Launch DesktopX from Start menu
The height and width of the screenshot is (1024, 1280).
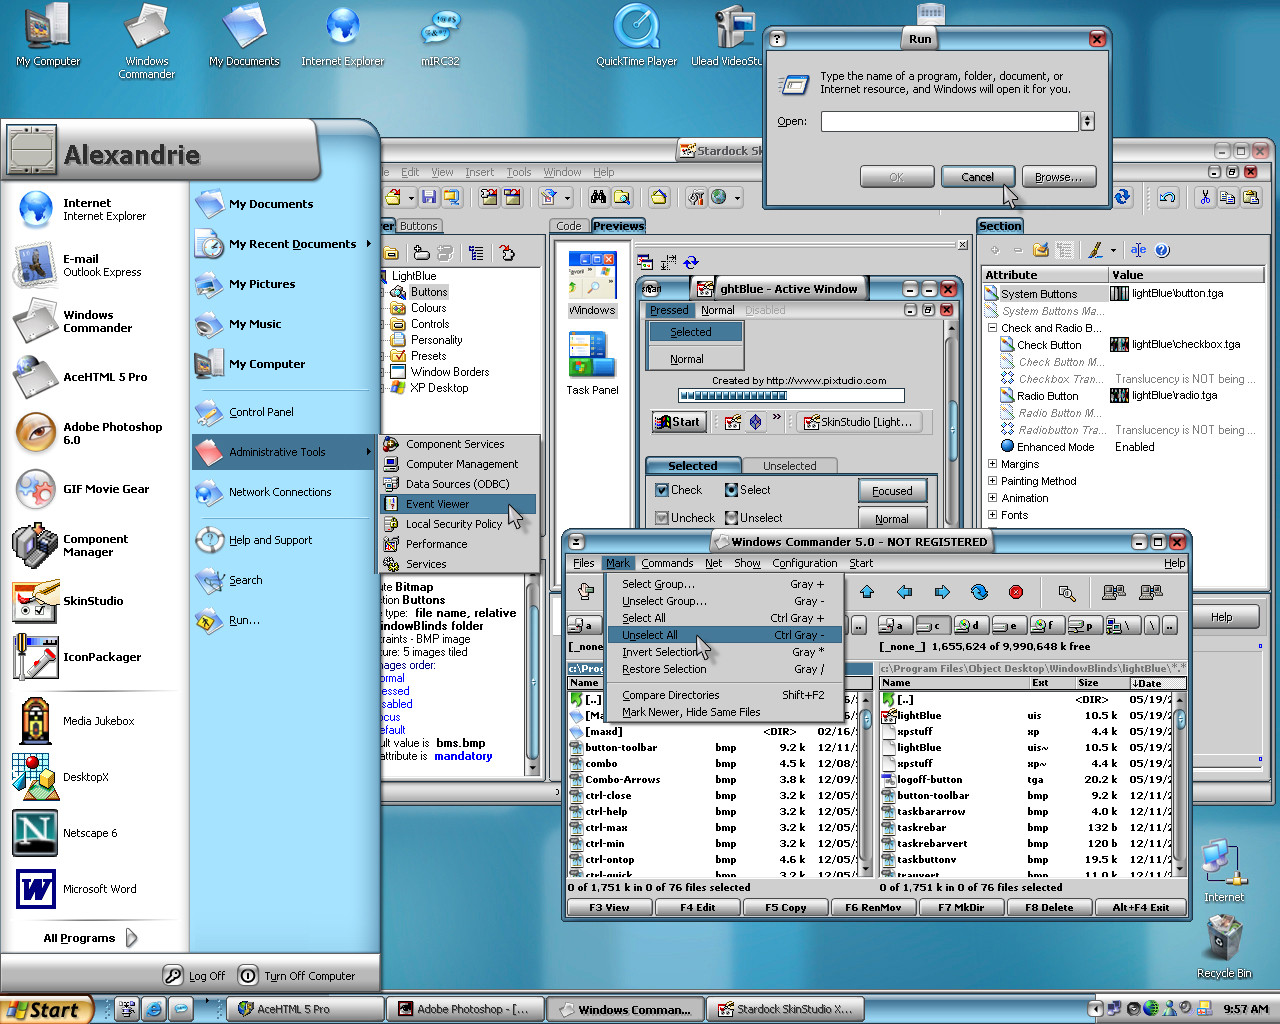[x=62, y=777]
